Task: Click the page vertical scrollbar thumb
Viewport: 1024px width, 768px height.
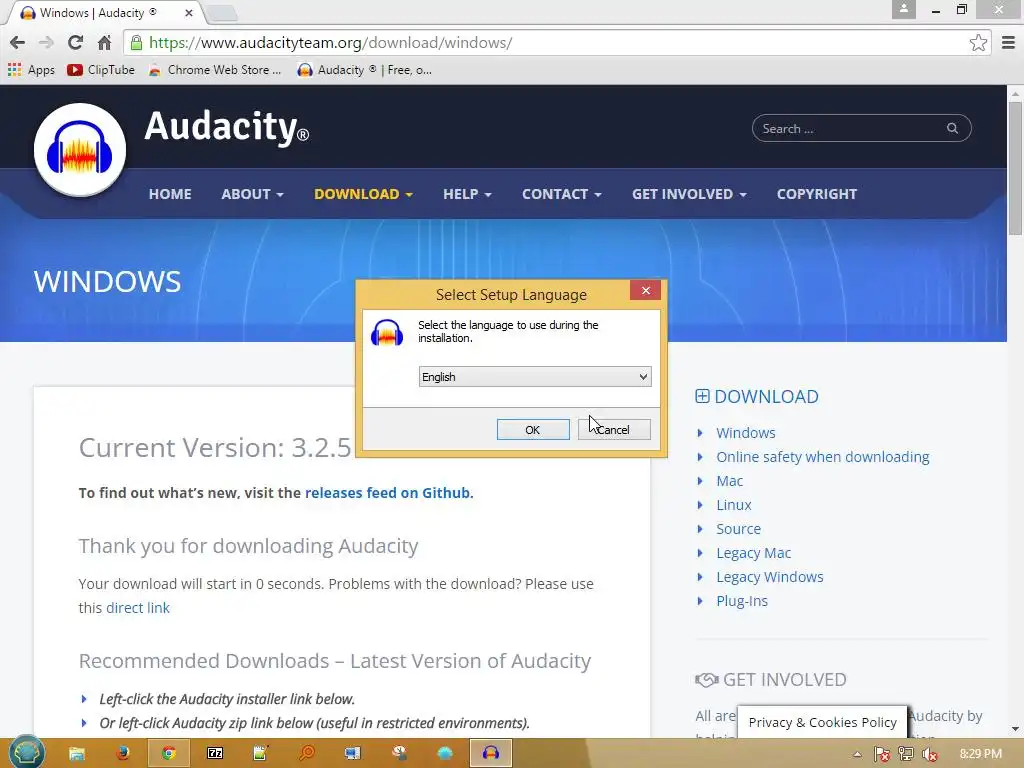Action: 1015,168
